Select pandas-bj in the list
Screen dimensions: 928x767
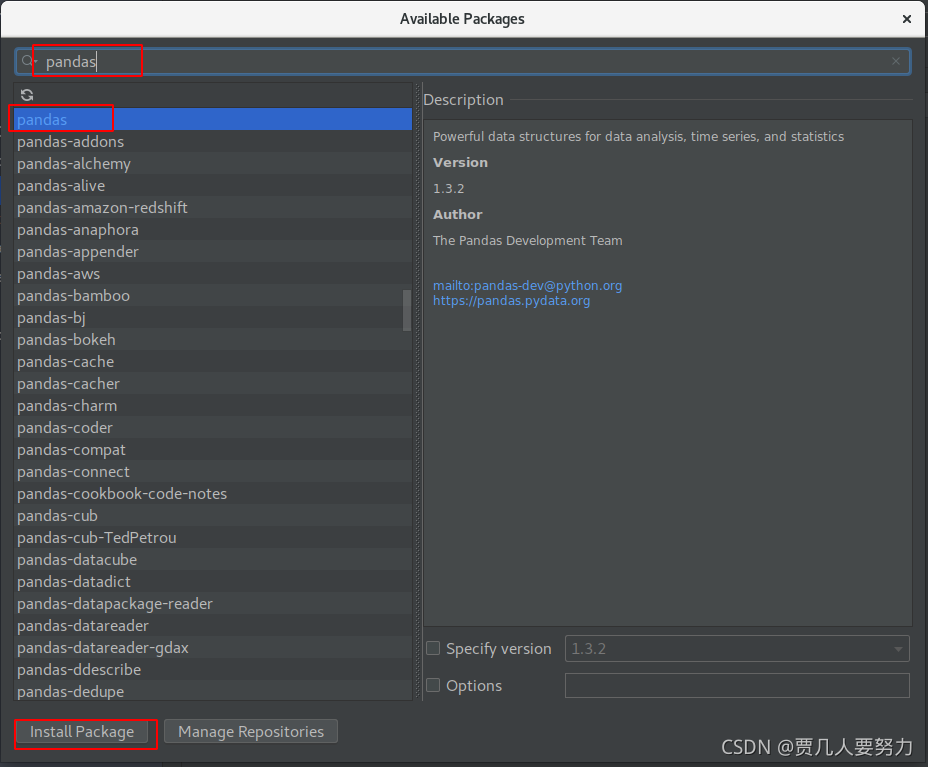(x=213, y=317)
